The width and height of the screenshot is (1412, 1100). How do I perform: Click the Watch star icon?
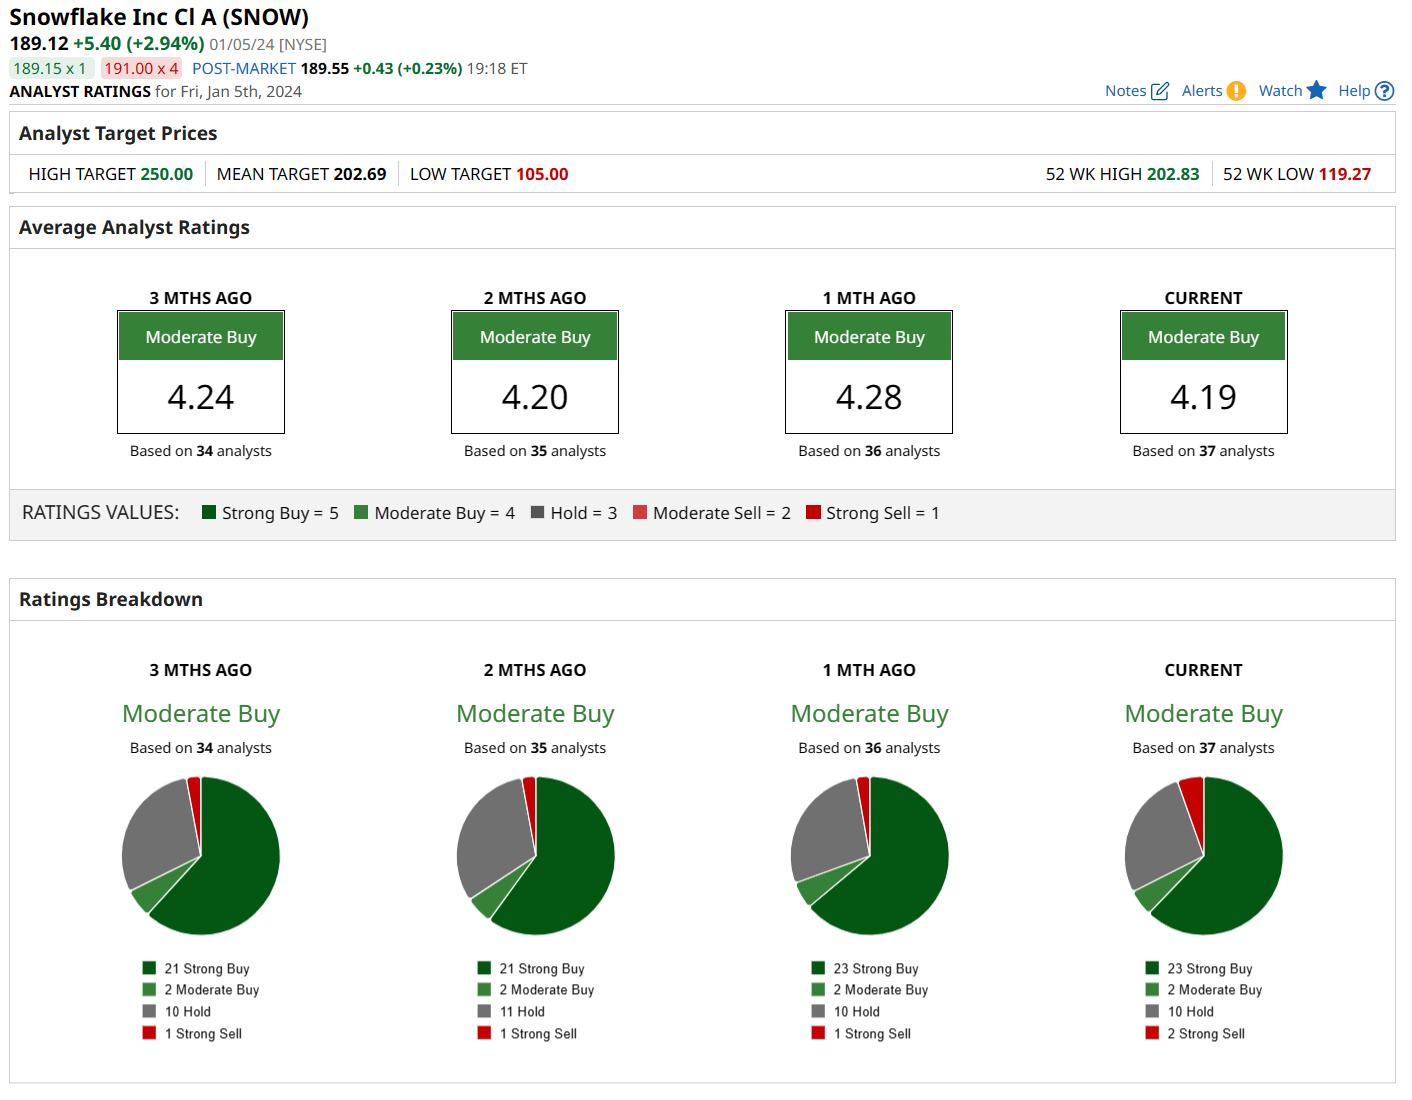pyautogui.click(x=1317, y=90)
